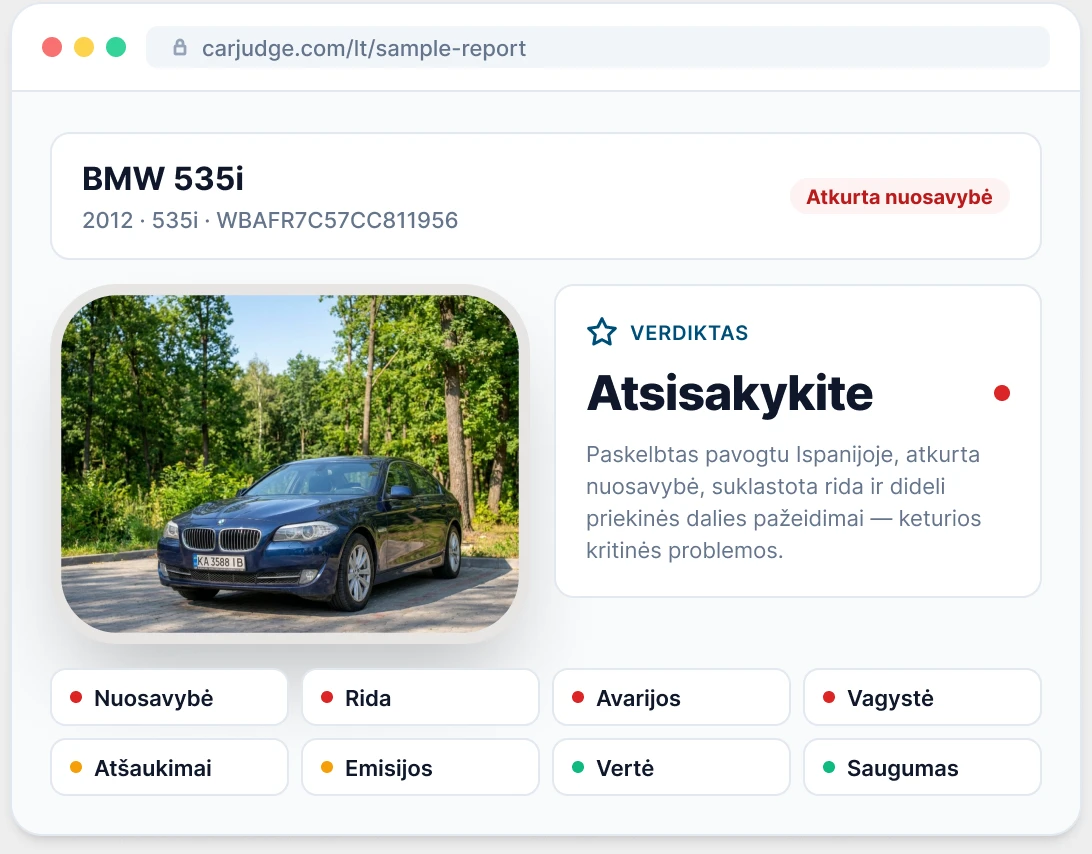Screen dimensions: 1092x854
Task: Click the padlock icon in address bar
Action: click(180, 47)
